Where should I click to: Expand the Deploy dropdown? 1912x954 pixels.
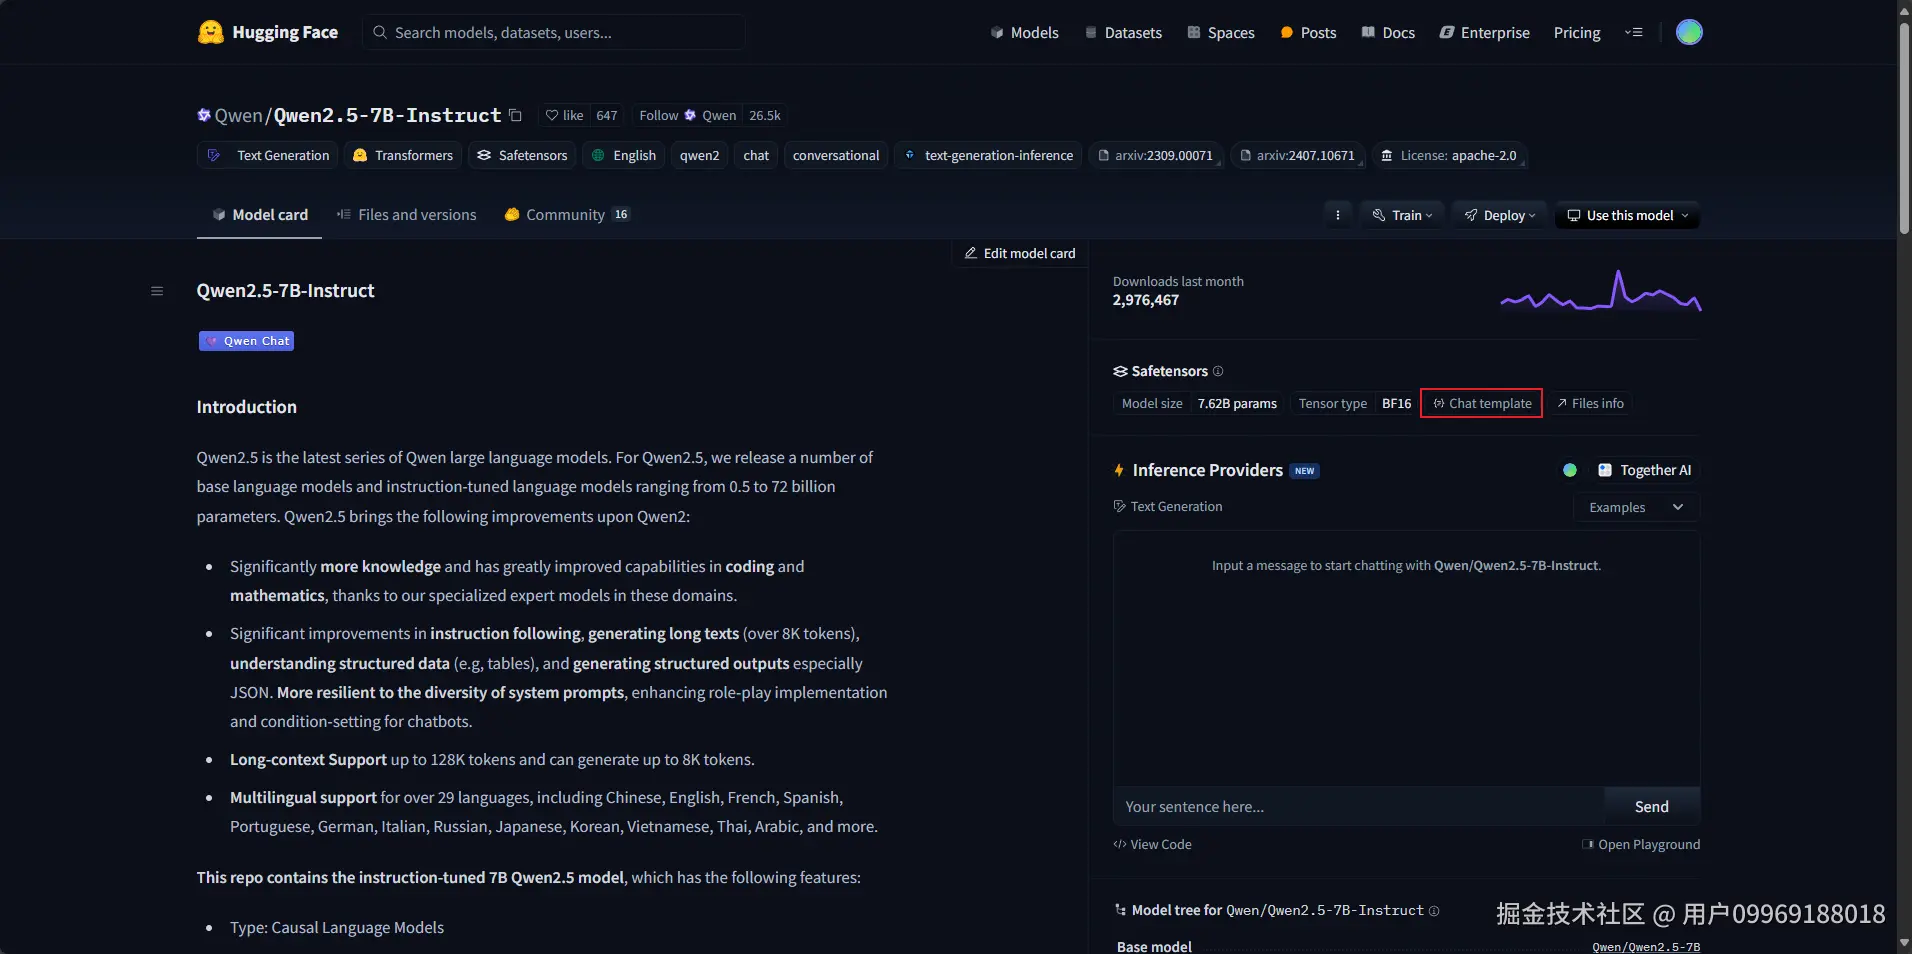click(x=1500, y=215)
